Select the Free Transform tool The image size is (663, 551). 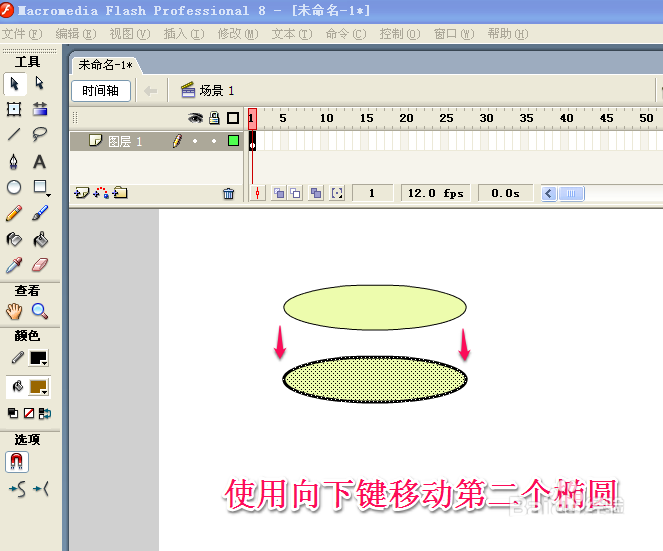click(x=14, y=109)
